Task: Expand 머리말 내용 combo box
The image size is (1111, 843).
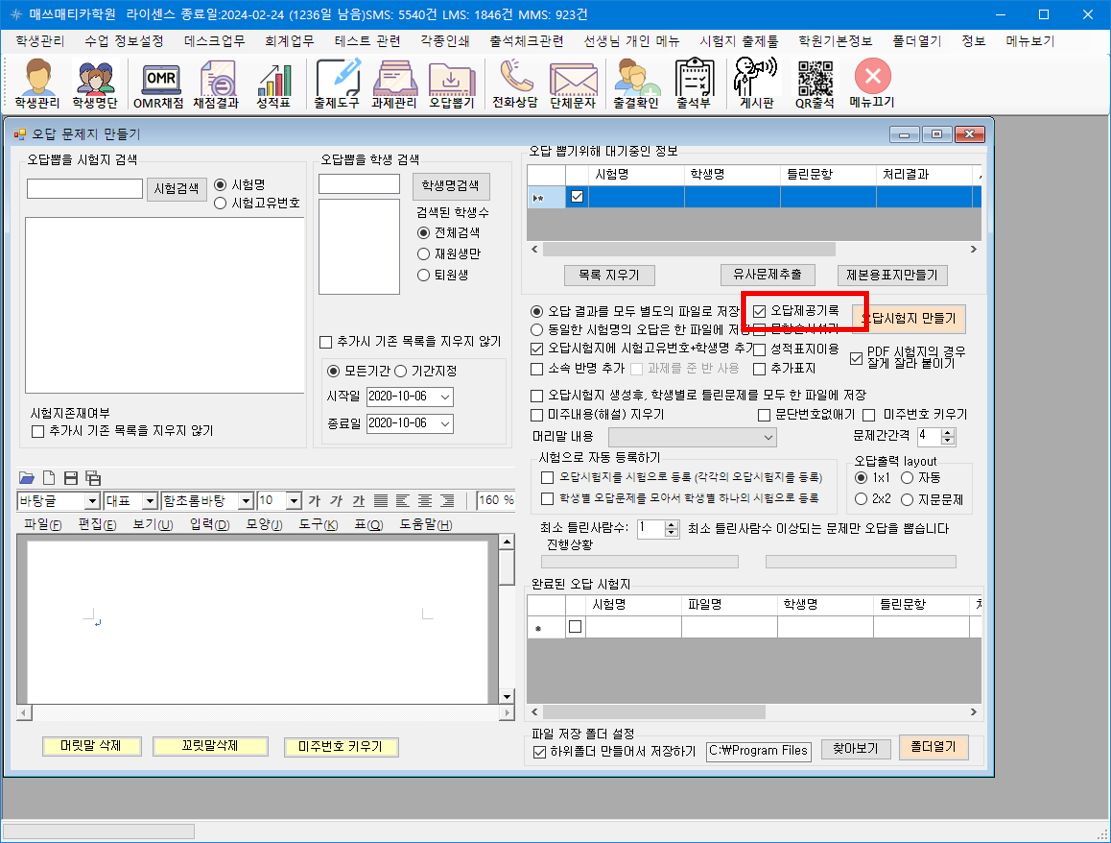Action: click(x=768, y=437)
